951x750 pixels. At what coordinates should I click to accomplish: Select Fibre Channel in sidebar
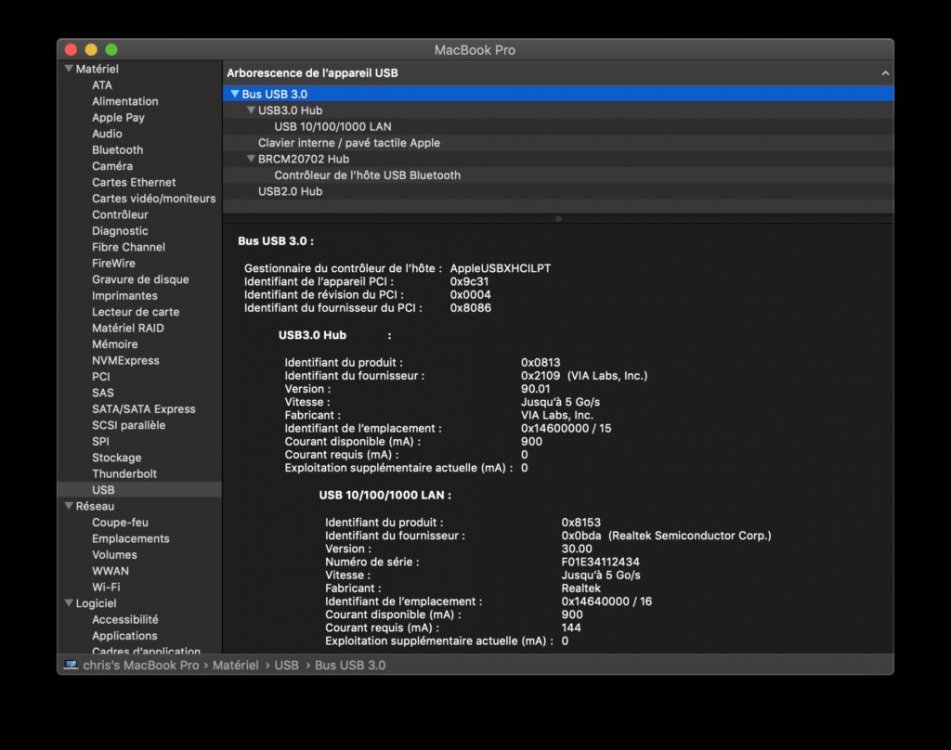pos(129,247)
